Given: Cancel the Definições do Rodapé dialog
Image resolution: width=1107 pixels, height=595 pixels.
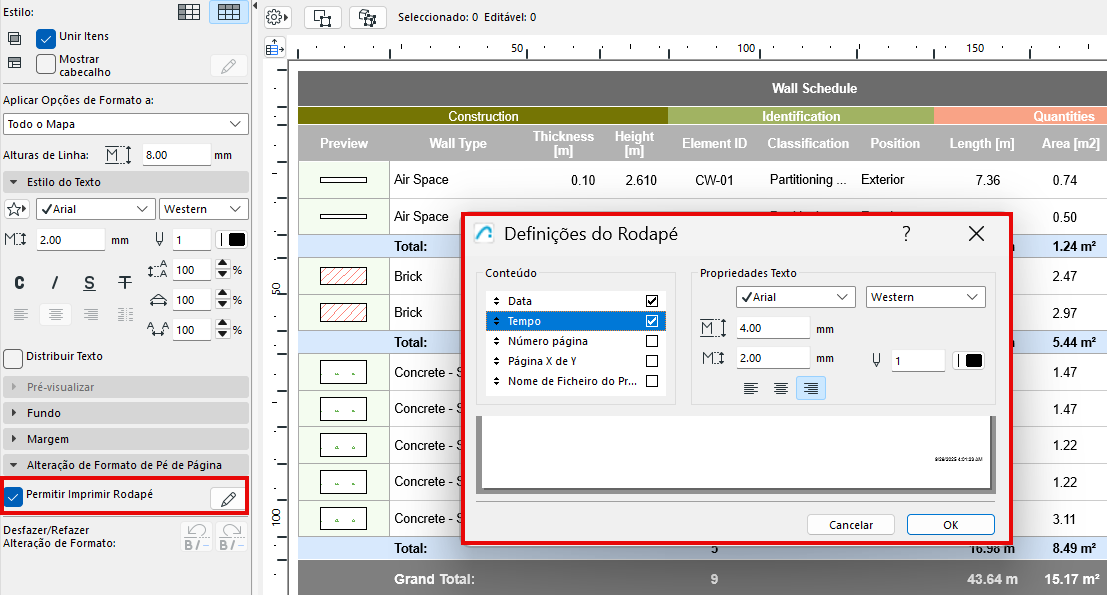Looking at the screenshot, I should [x=851, y=524].
